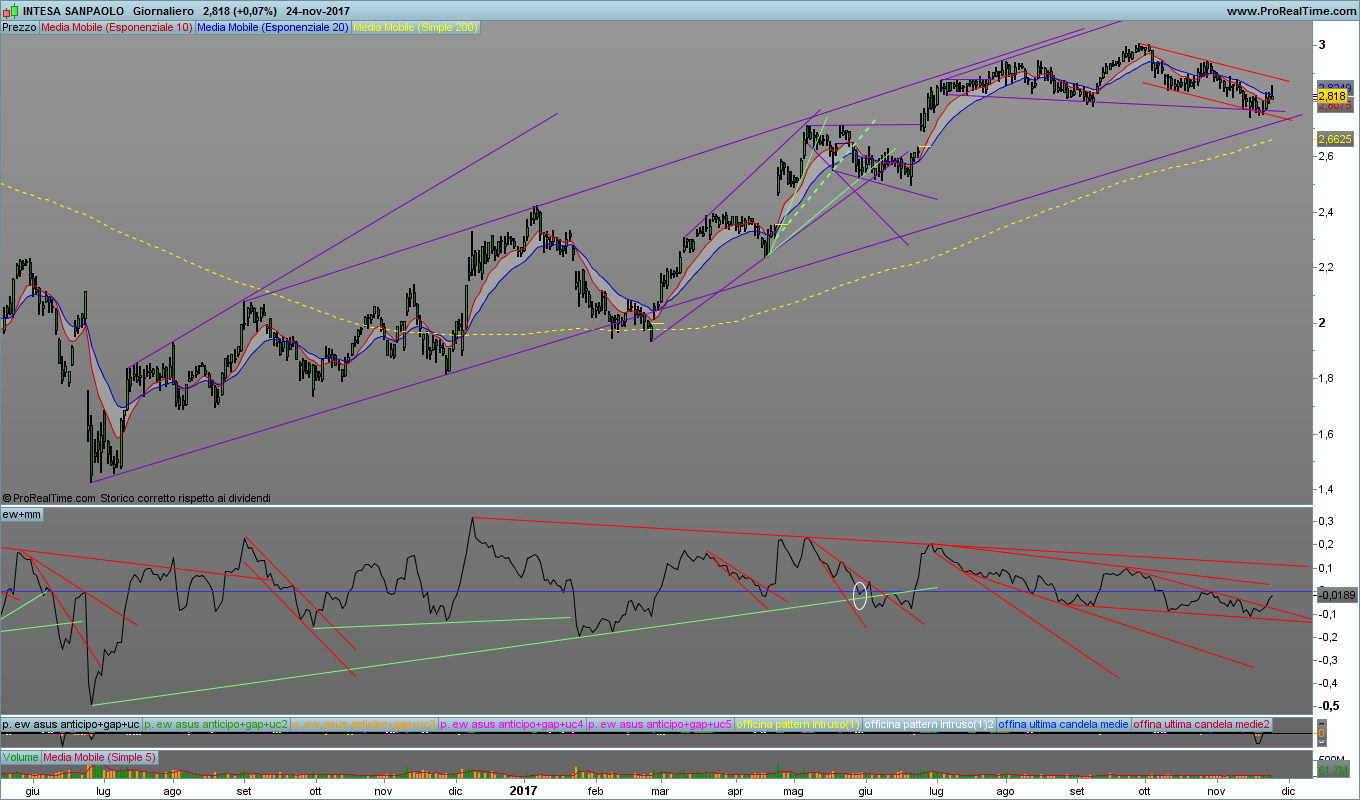Select the 'ew+mm' indicator panel label

click(22, 514)
